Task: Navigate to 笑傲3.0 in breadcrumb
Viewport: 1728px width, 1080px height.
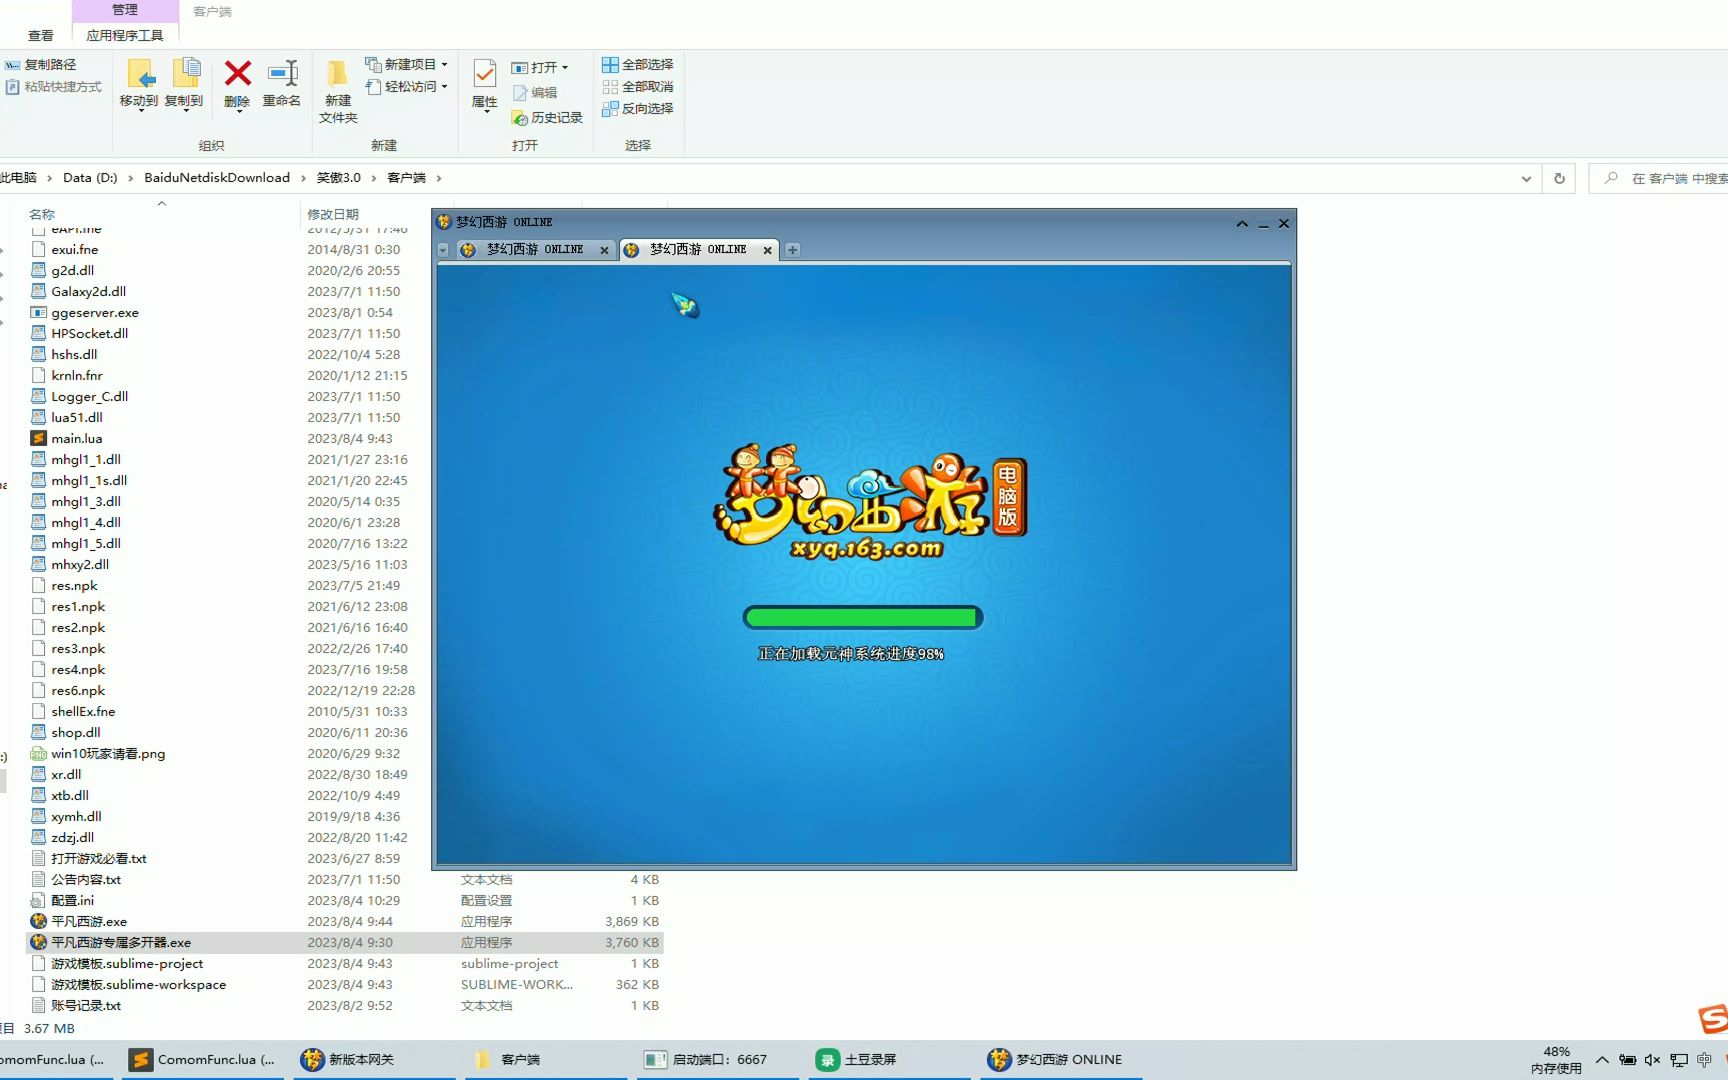Action: click(x=339, y=178)
